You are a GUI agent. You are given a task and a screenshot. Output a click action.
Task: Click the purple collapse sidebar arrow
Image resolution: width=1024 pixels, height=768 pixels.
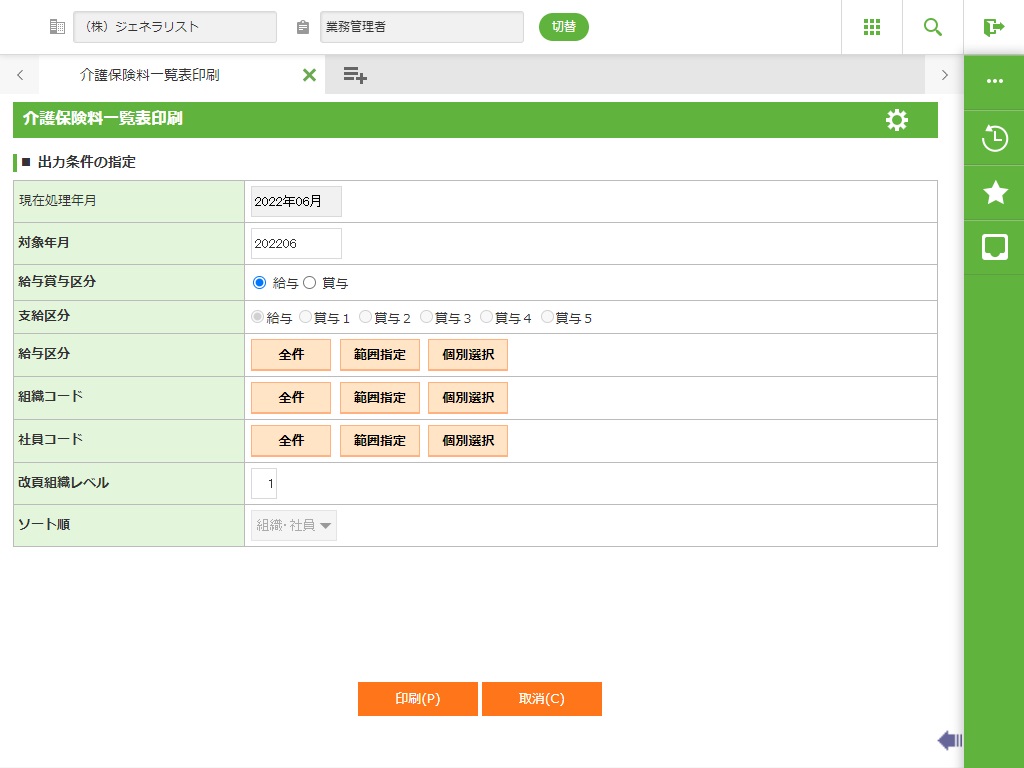tap(949, 740)
